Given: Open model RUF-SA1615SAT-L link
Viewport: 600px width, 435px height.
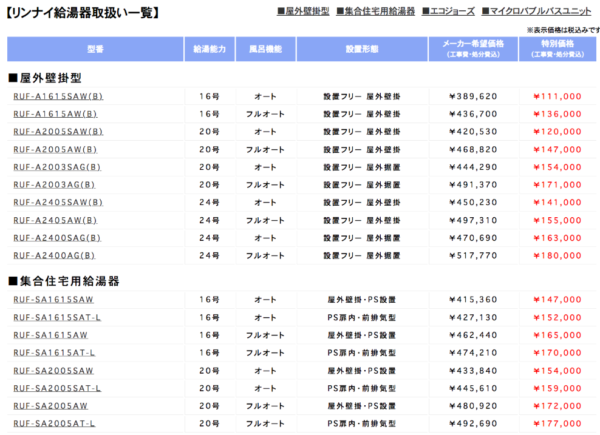Looking at the screenshot, I should (57, 318).
